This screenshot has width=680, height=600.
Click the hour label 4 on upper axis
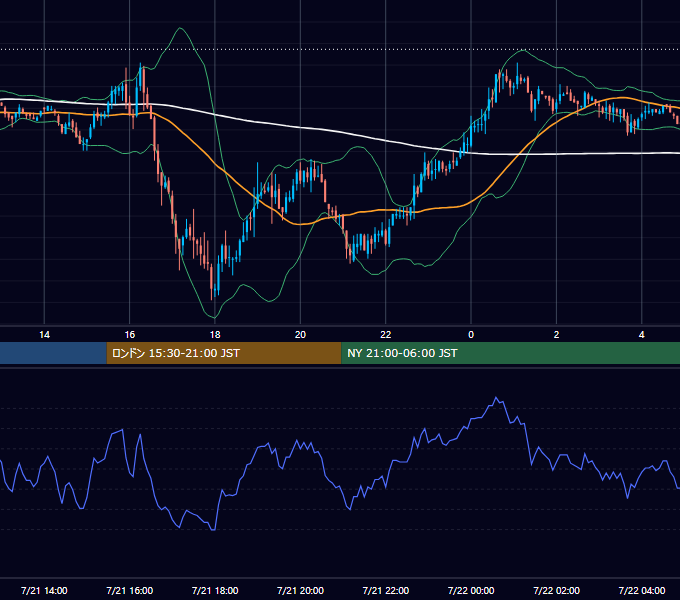pyautogui.click(x=641, y=335)
